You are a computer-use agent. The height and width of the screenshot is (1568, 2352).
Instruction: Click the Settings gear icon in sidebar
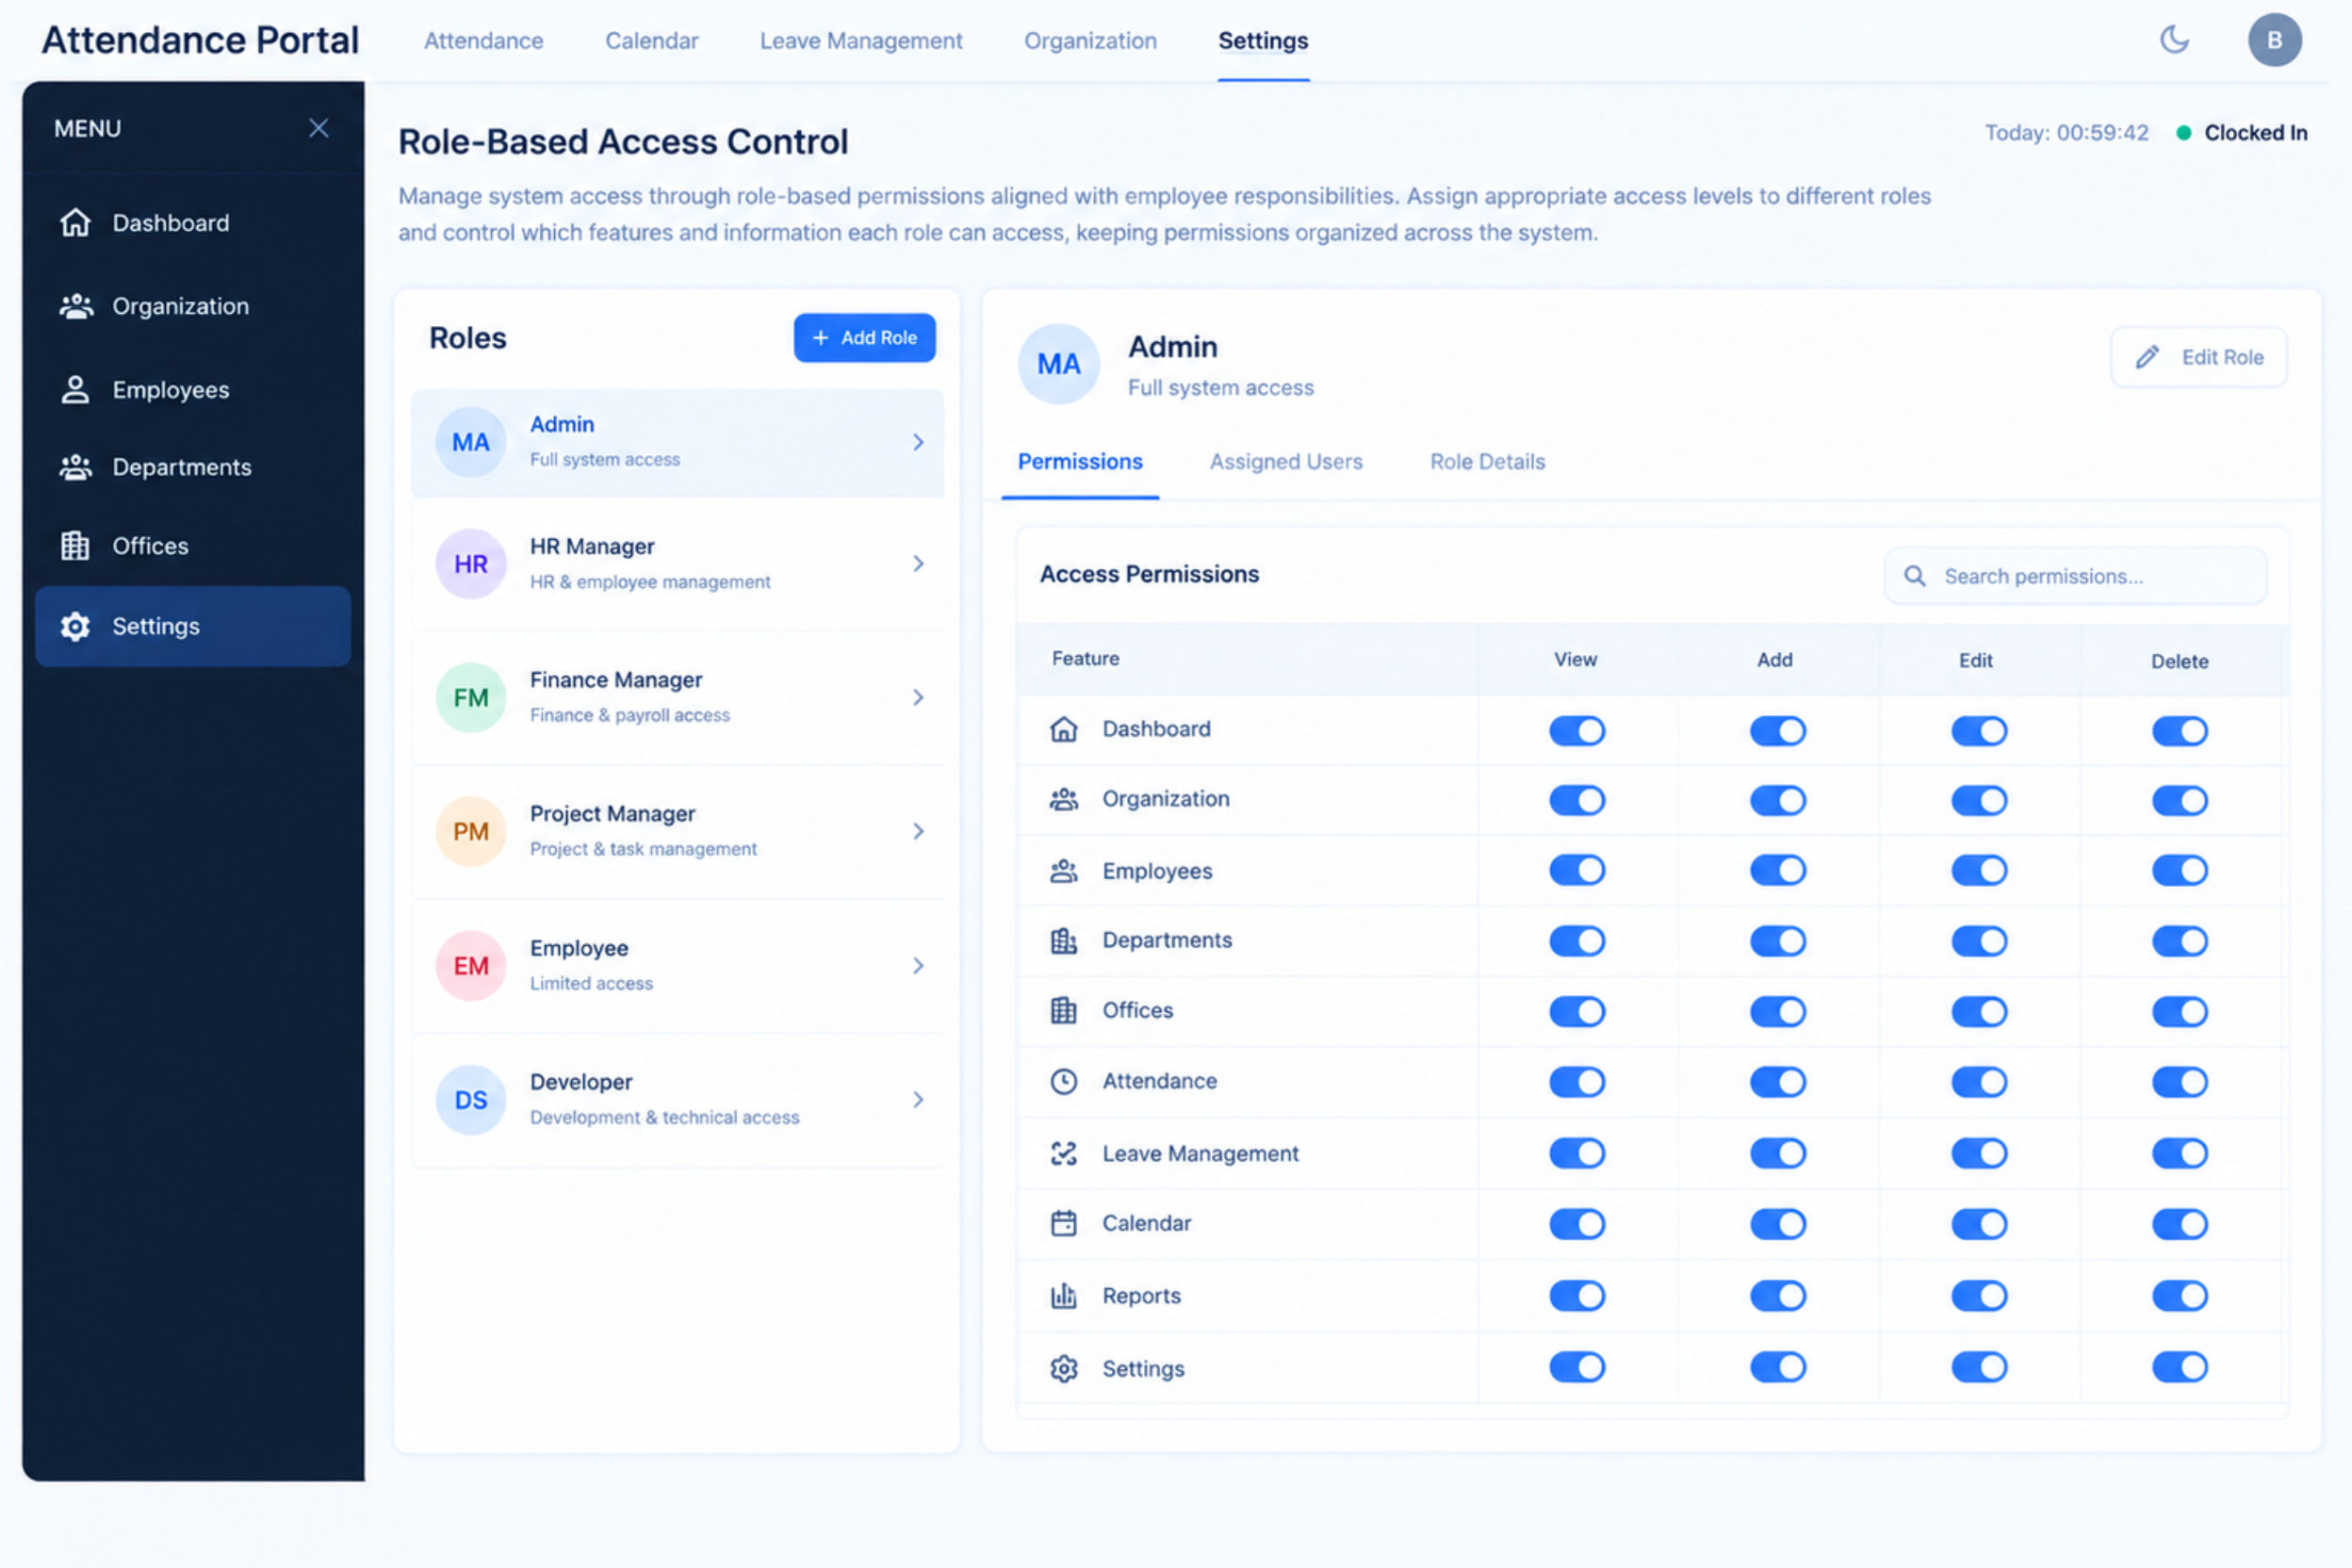pyautogui.click(x=75, y=626)
